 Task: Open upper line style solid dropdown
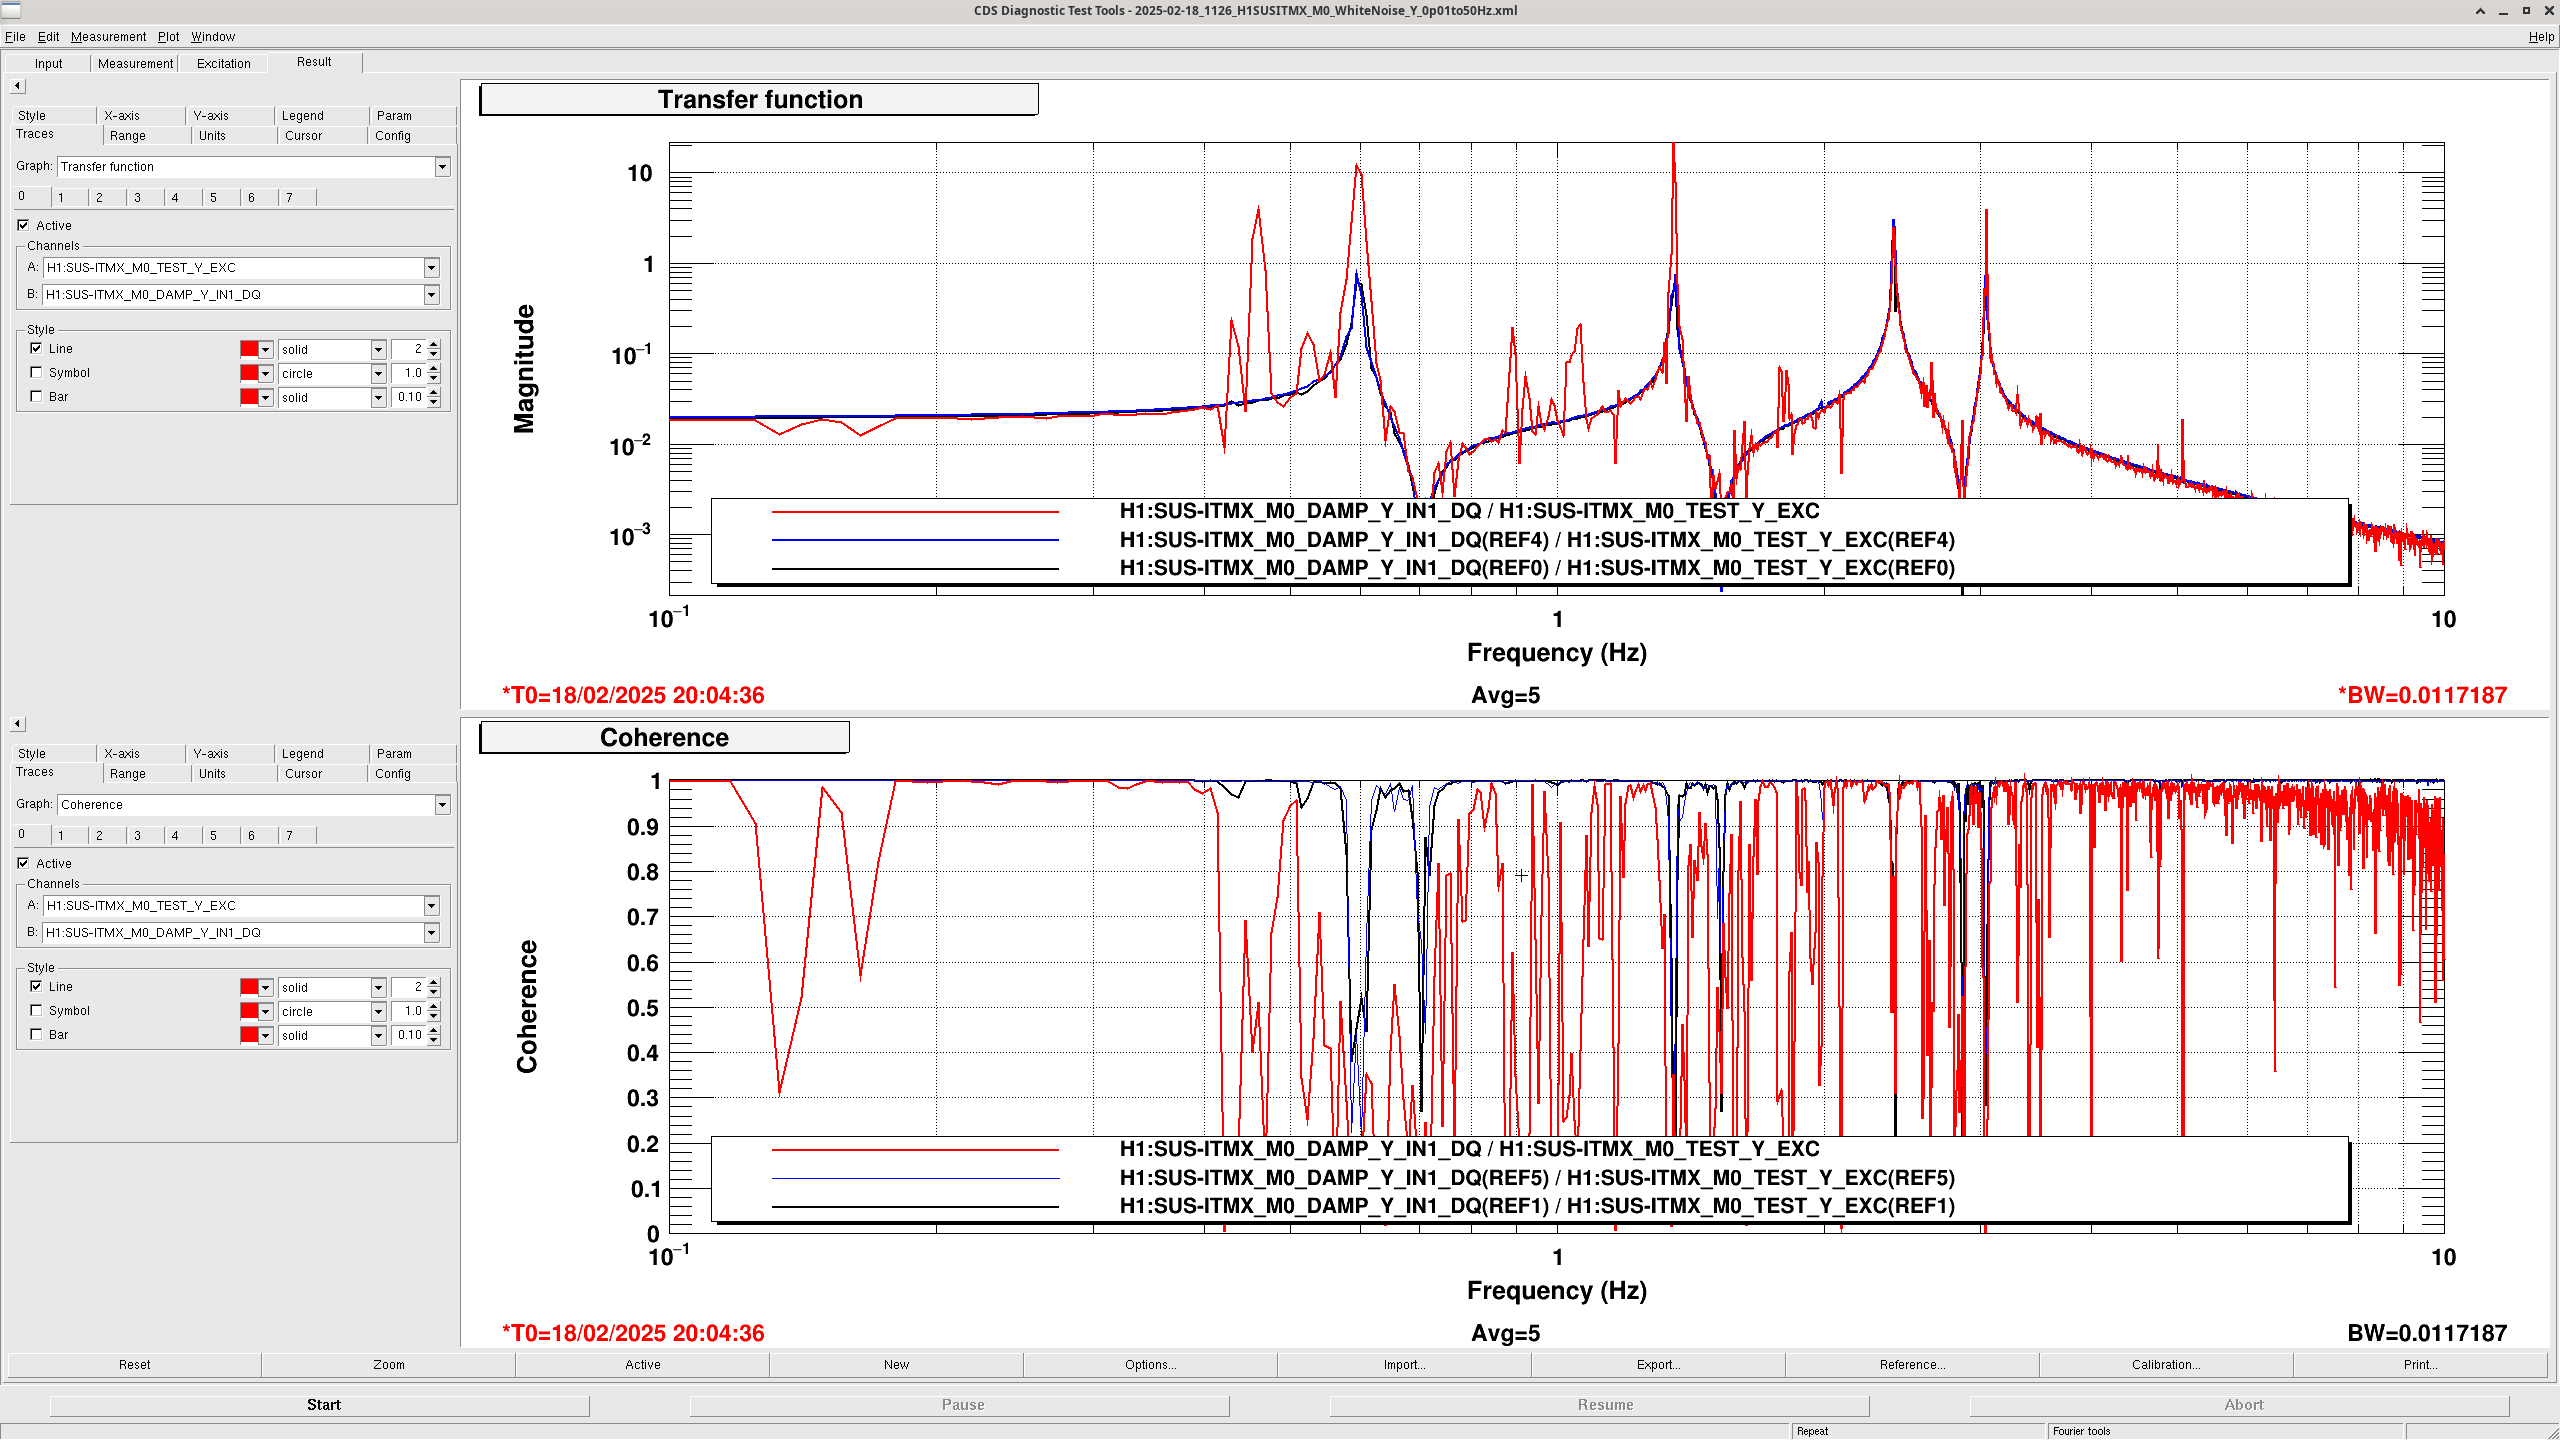pyautogui.click(x=378, y=349)
